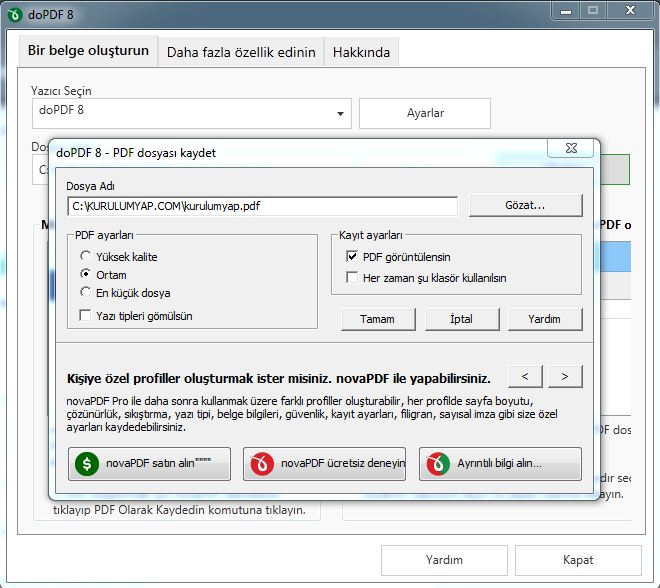Screen dimensions: 660x588
Task: Close the doPDF 8 main window
Action: 630,11
